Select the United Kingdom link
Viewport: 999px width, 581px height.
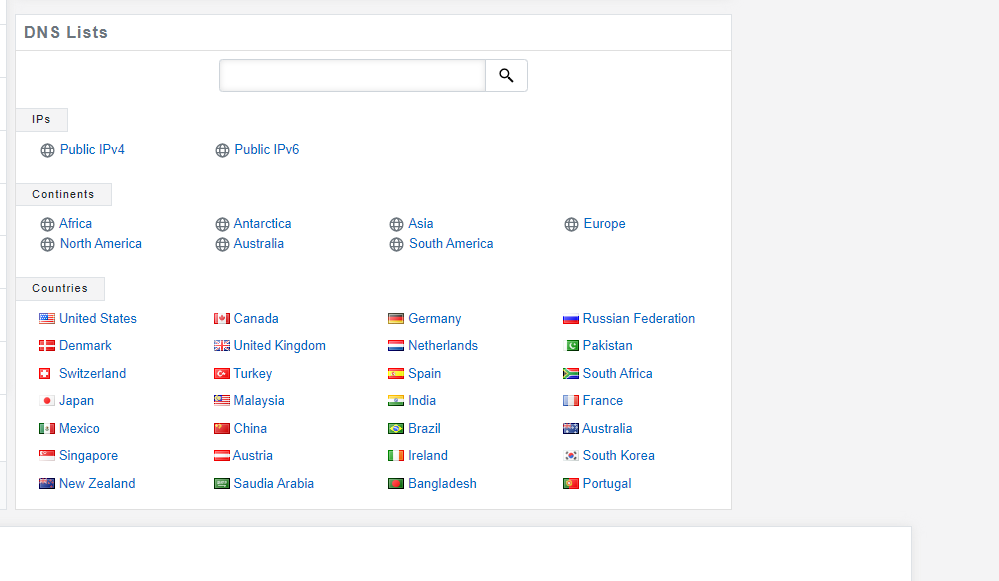pos(280,346)
